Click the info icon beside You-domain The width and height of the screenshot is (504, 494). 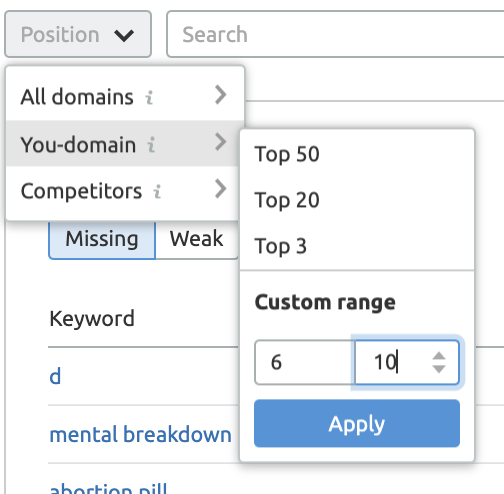[151, 145]
